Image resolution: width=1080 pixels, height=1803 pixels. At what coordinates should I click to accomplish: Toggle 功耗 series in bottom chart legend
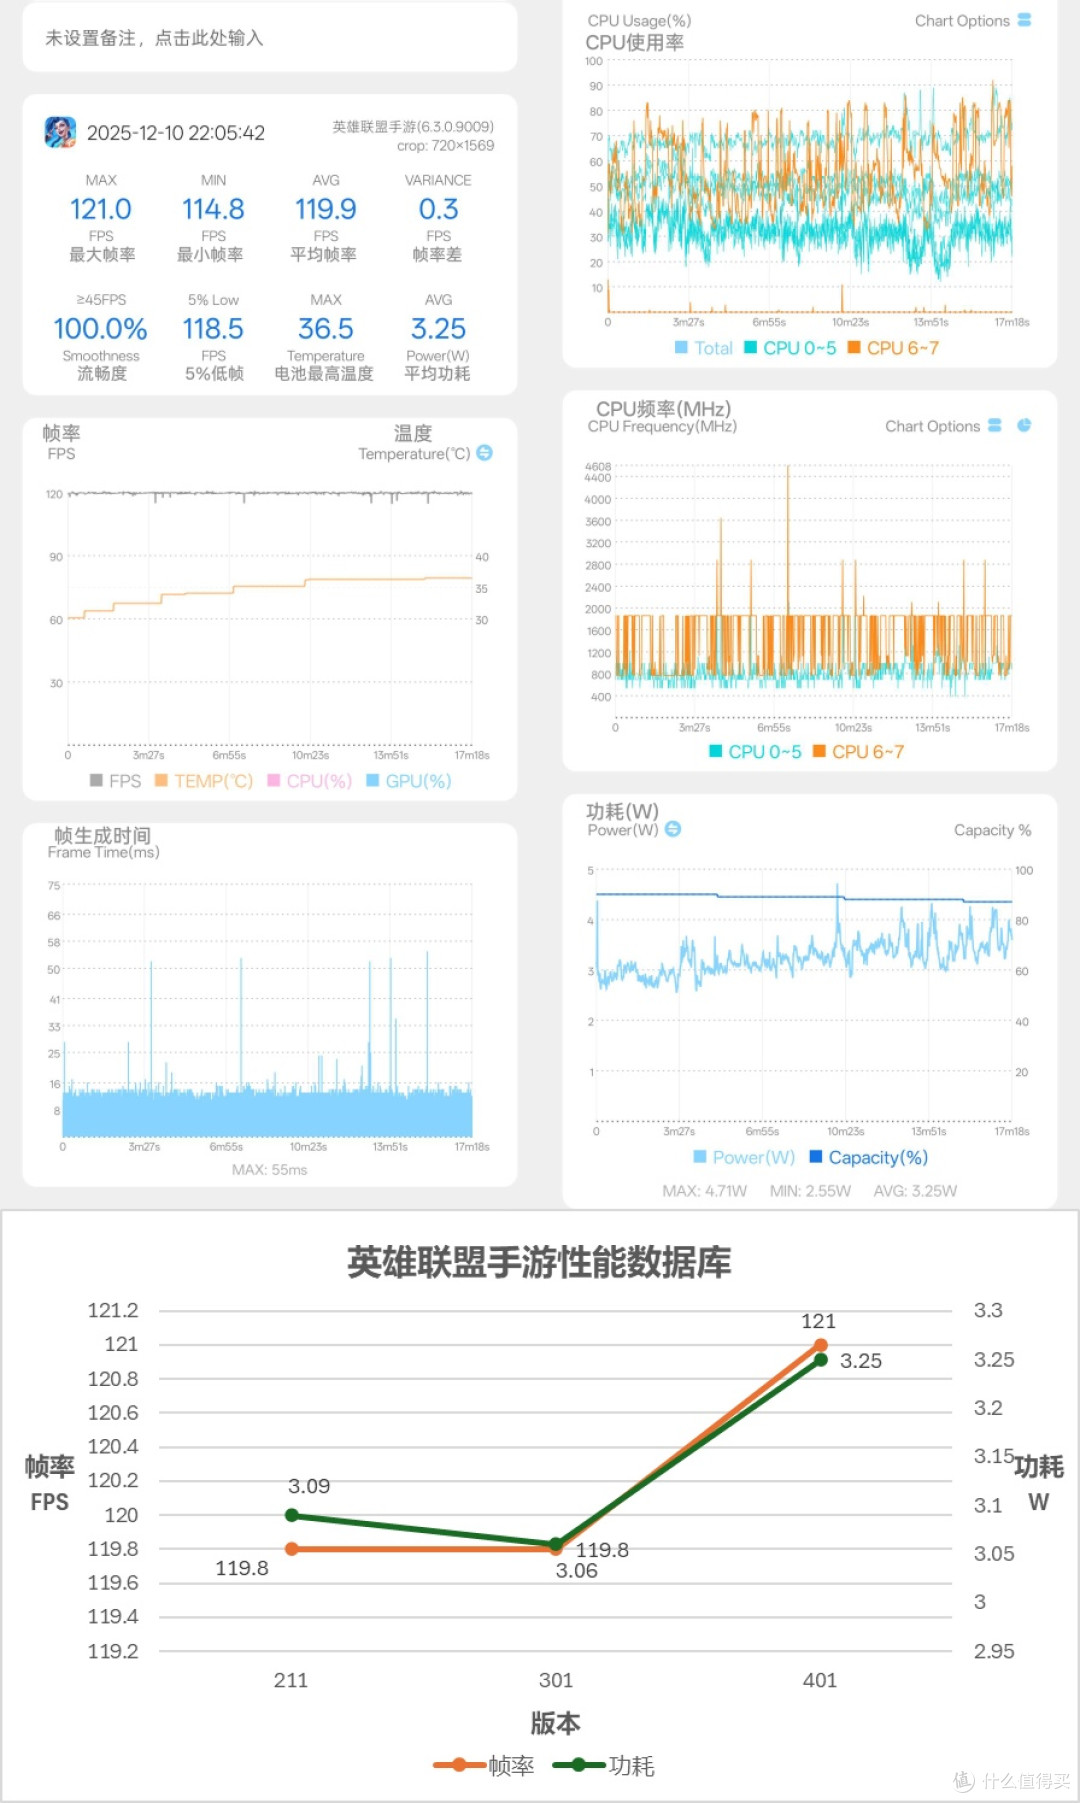[604, 1766]
